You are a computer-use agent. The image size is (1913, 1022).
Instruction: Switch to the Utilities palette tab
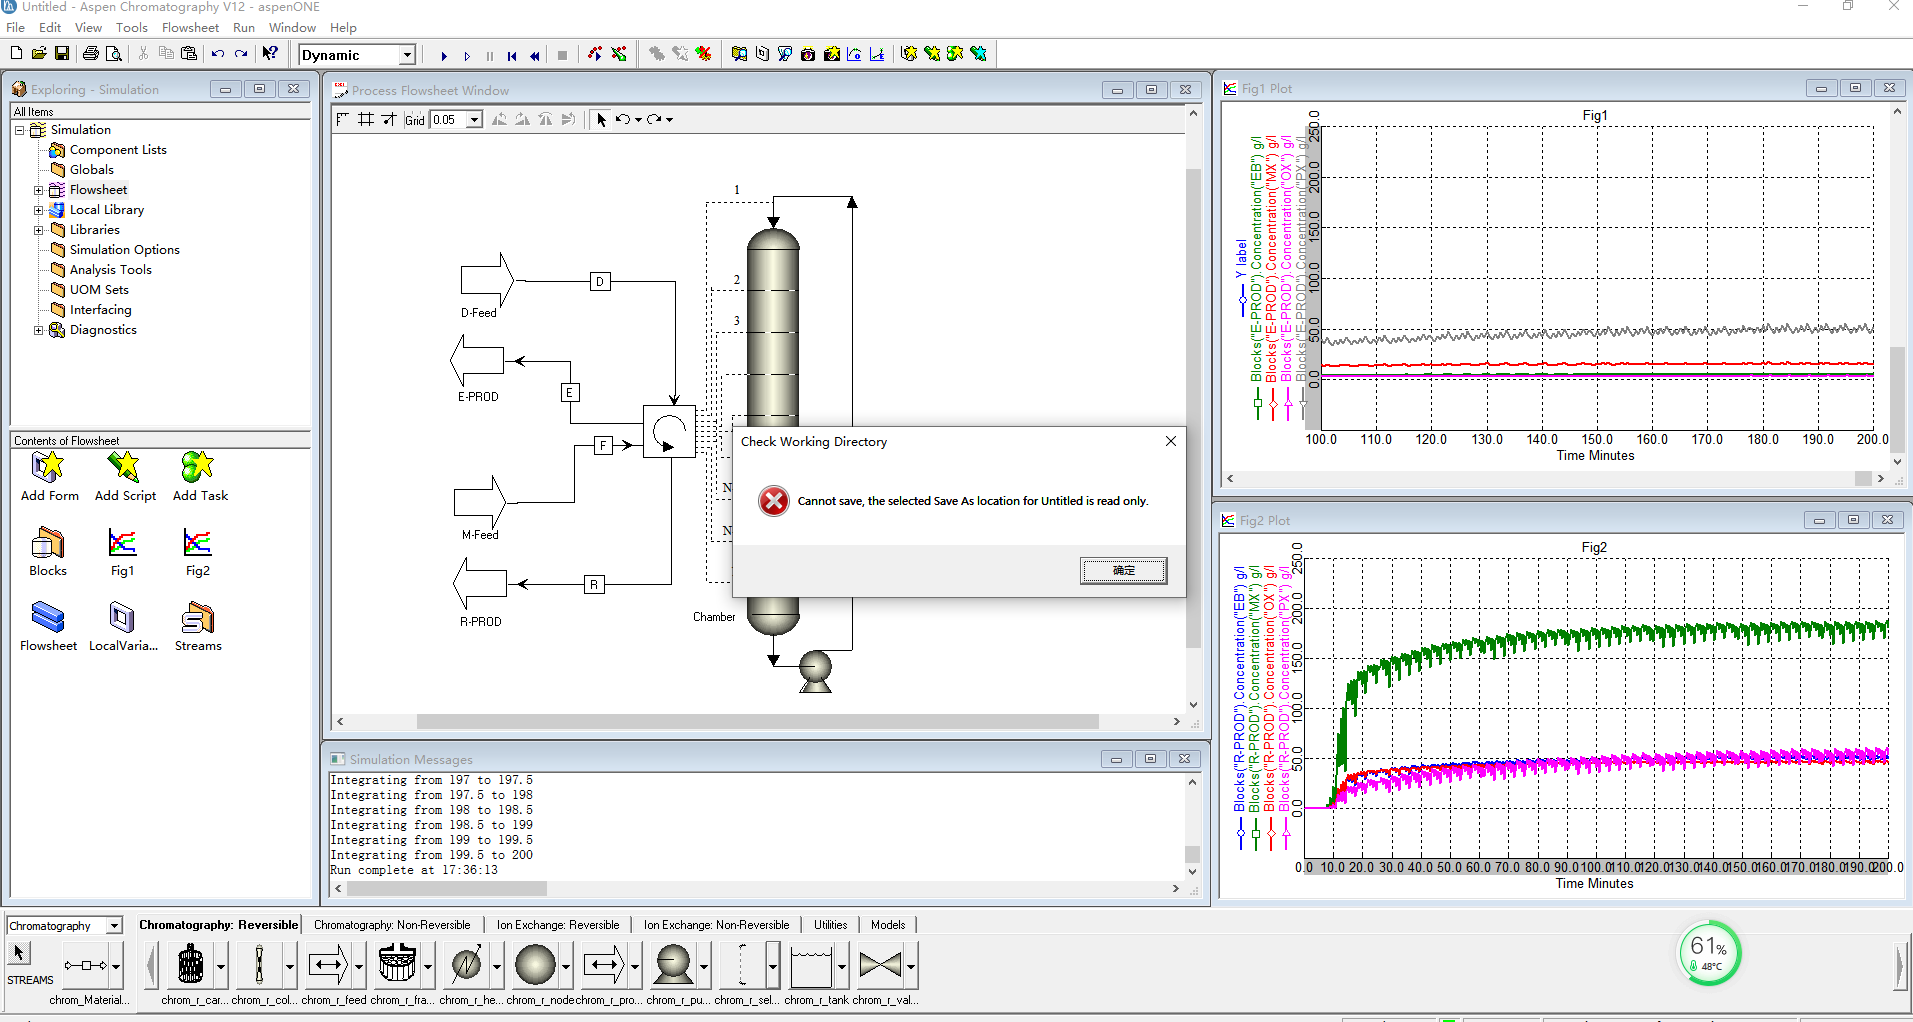[830, 925]
